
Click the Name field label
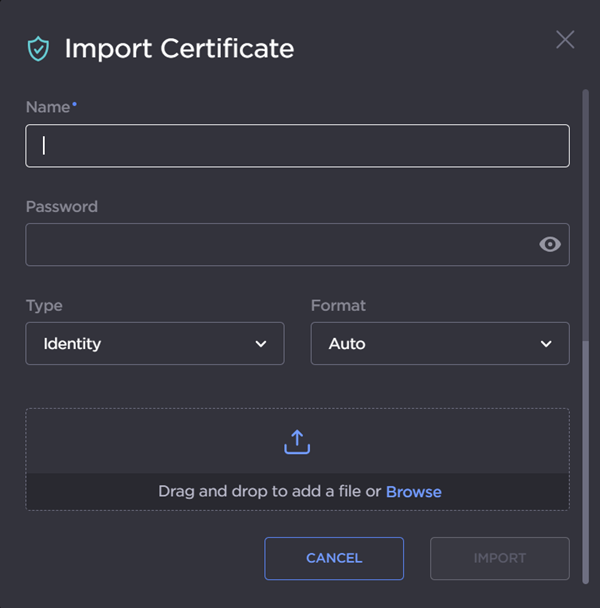tap(48, 107)
